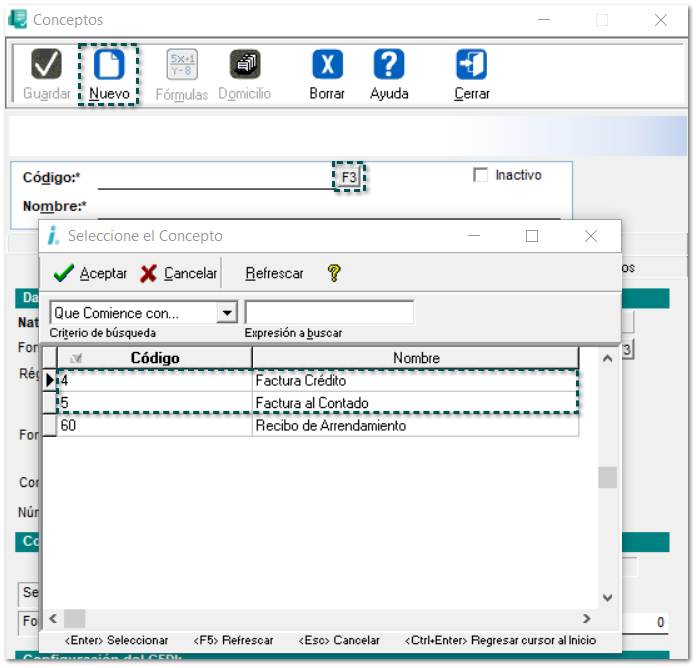The height and width of the screenshot is (668, 697).
Task: Create a new concept with Nuevo
Action: coord(108,65)
